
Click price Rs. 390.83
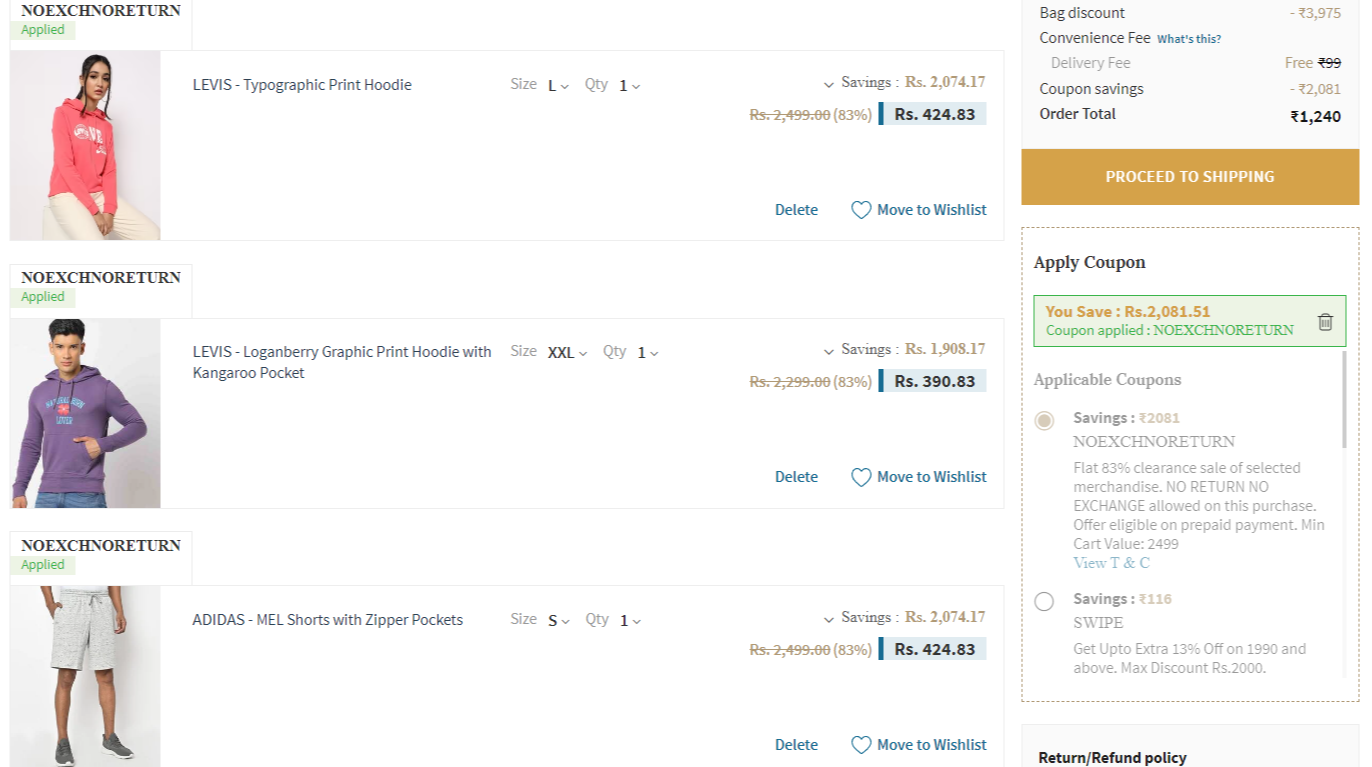pos(934,381)
